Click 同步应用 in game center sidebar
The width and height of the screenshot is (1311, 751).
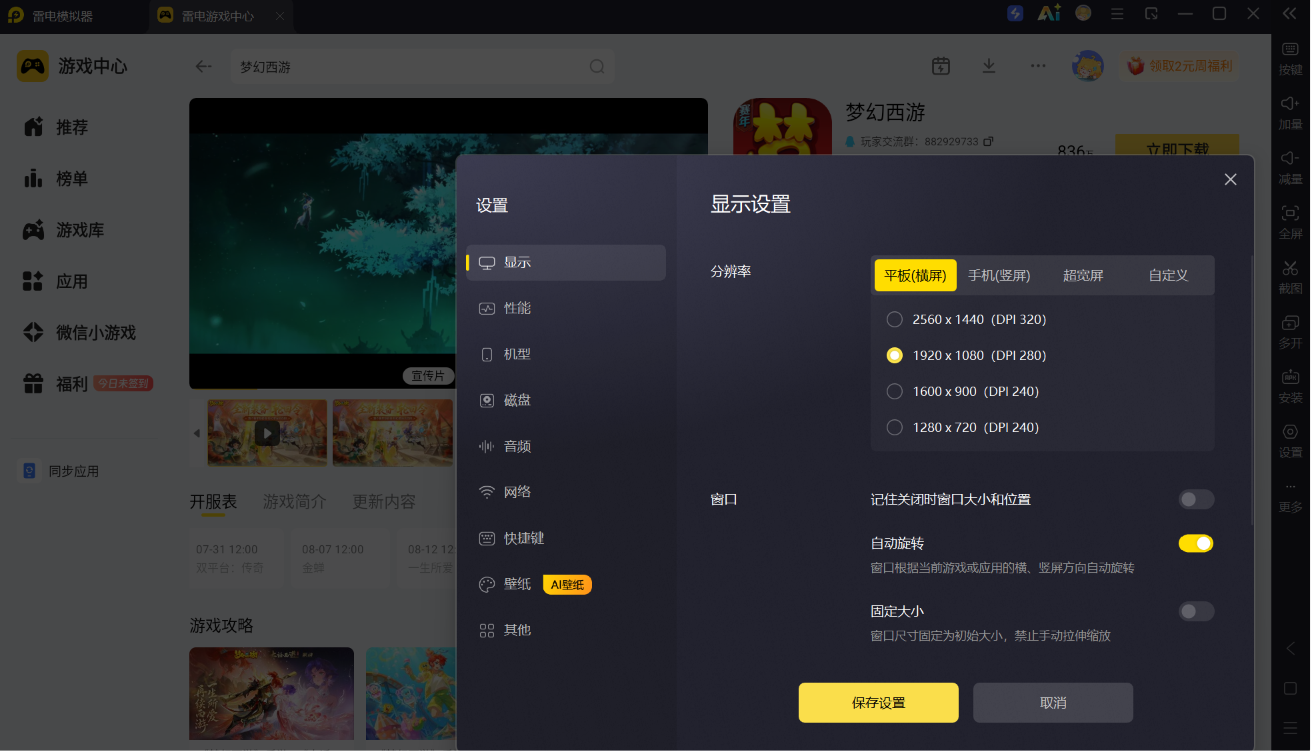tap(61, 471)
